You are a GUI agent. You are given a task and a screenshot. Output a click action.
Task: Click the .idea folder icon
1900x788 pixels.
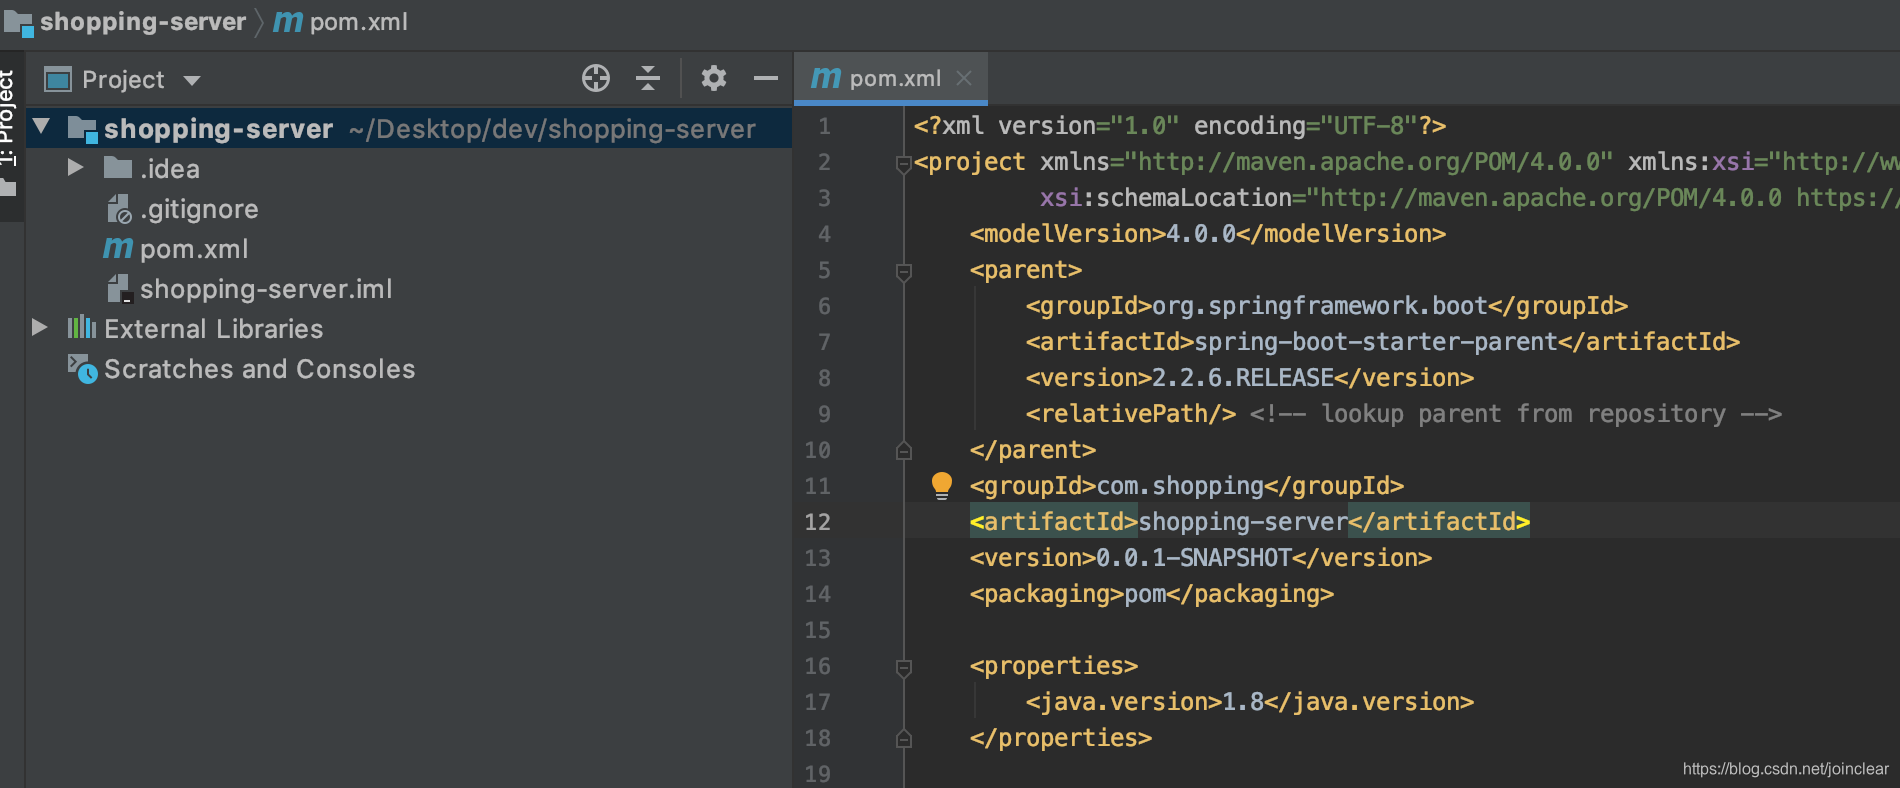point(118,167)
